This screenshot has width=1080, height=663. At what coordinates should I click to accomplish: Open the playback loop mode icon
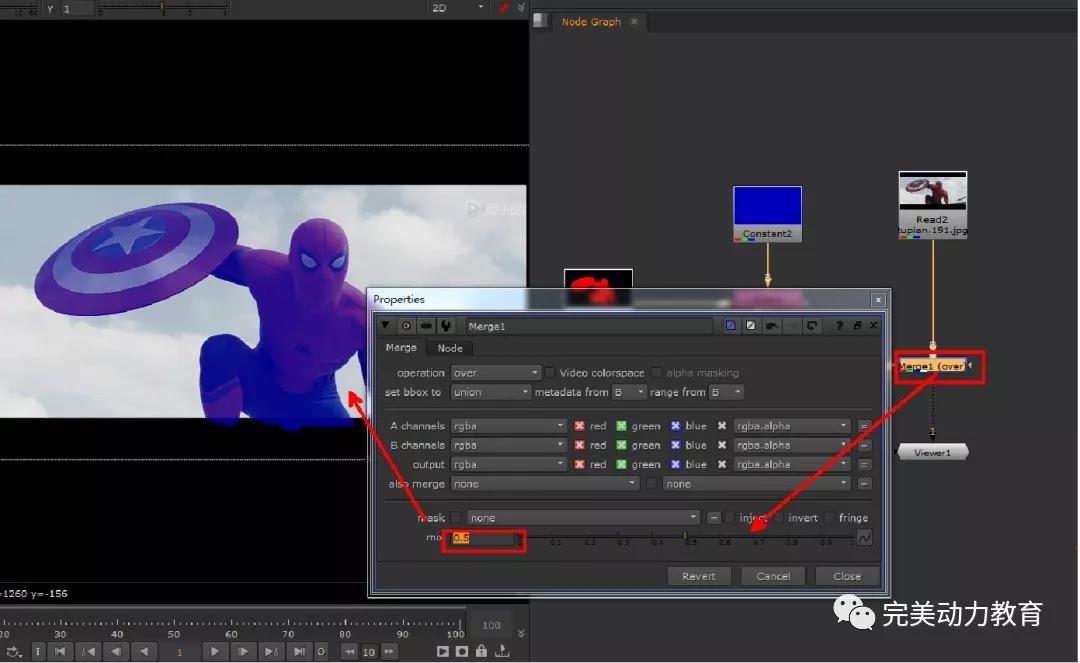click(x=13, y=651)
